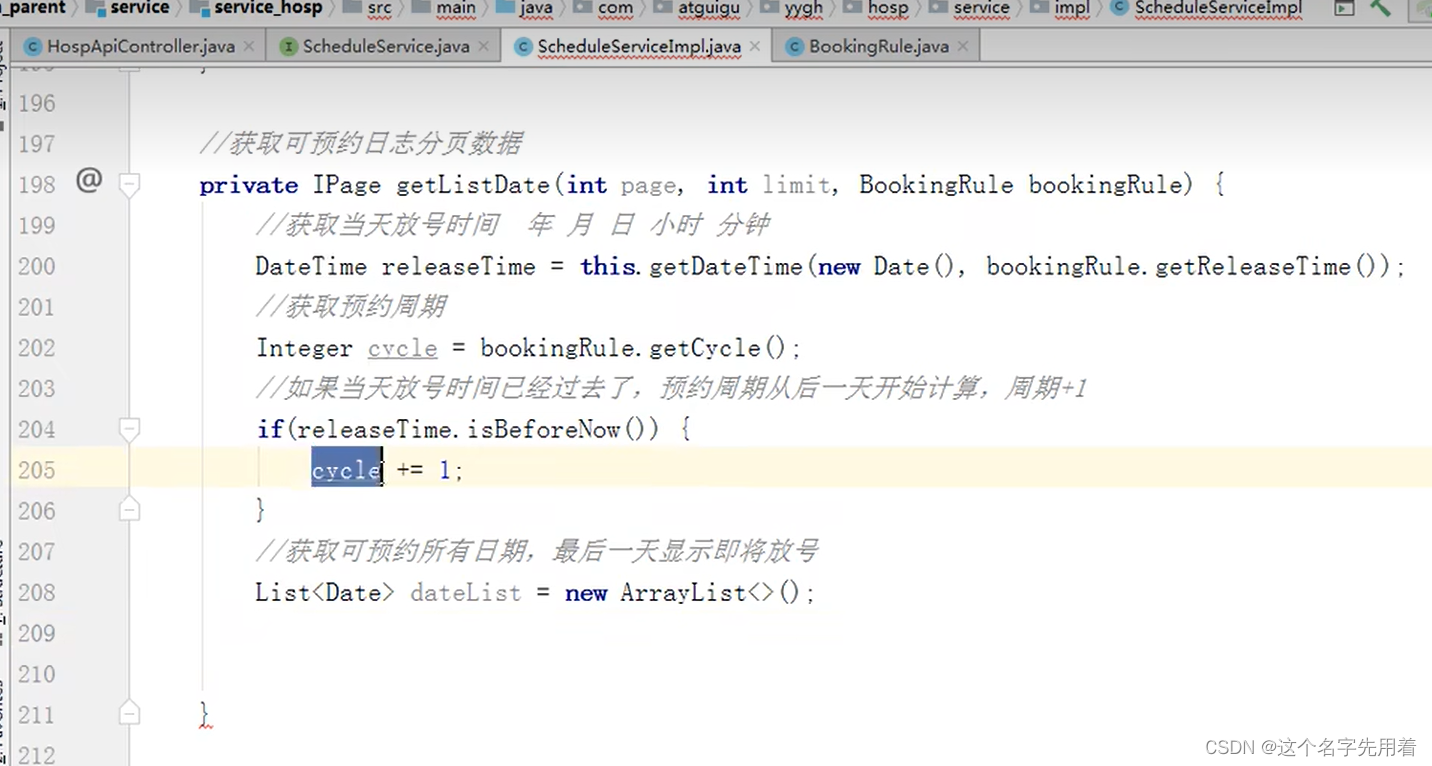The image size is (1432, 766).
Task: Close the BookingRule.java tab
Action: point(962,46)
